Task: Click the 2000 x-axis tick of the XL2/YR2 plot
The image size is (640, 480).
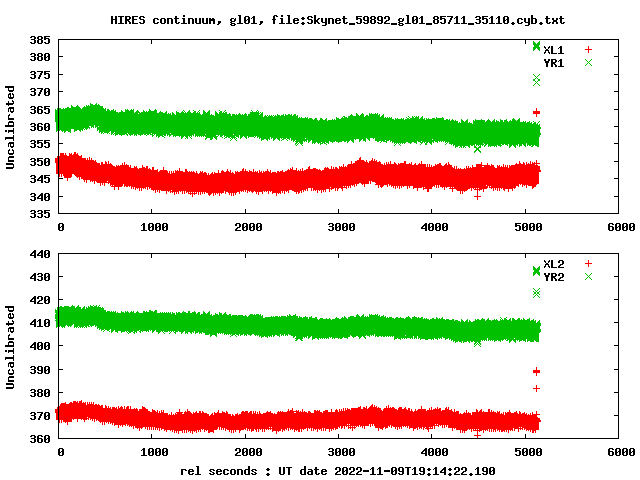Action: 248,452
